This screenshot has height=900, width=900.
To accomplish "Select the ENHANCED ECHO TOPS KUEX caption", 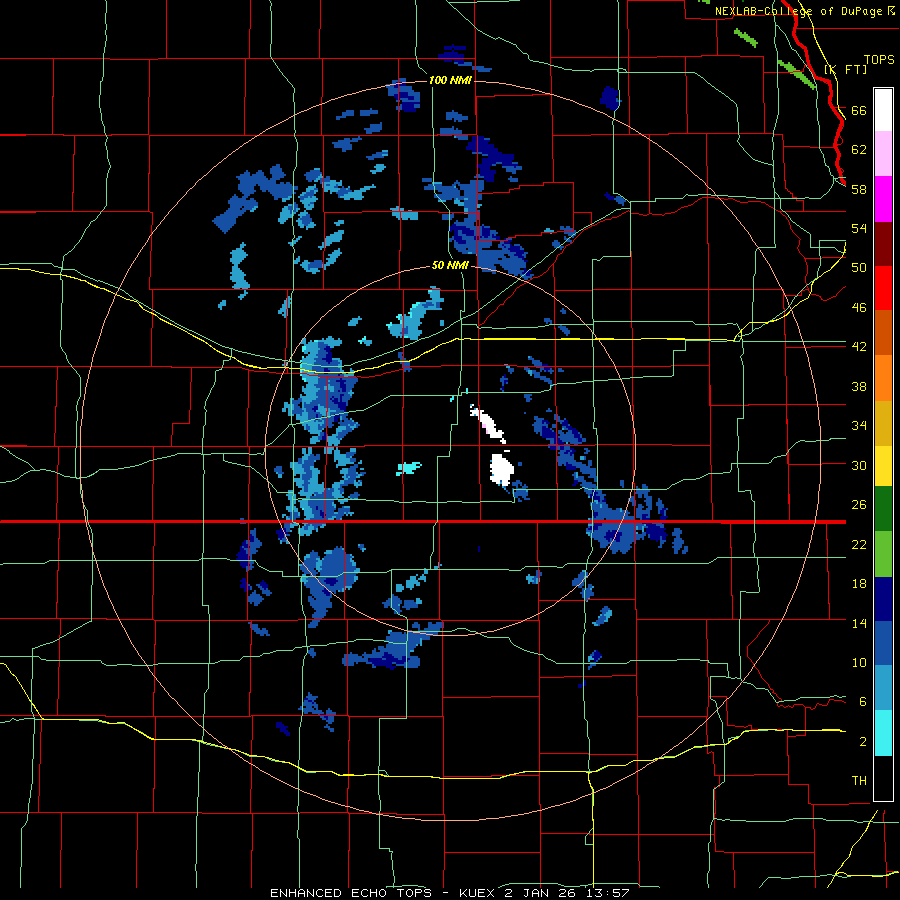I will pyautogui.click(x=450, y=893).
